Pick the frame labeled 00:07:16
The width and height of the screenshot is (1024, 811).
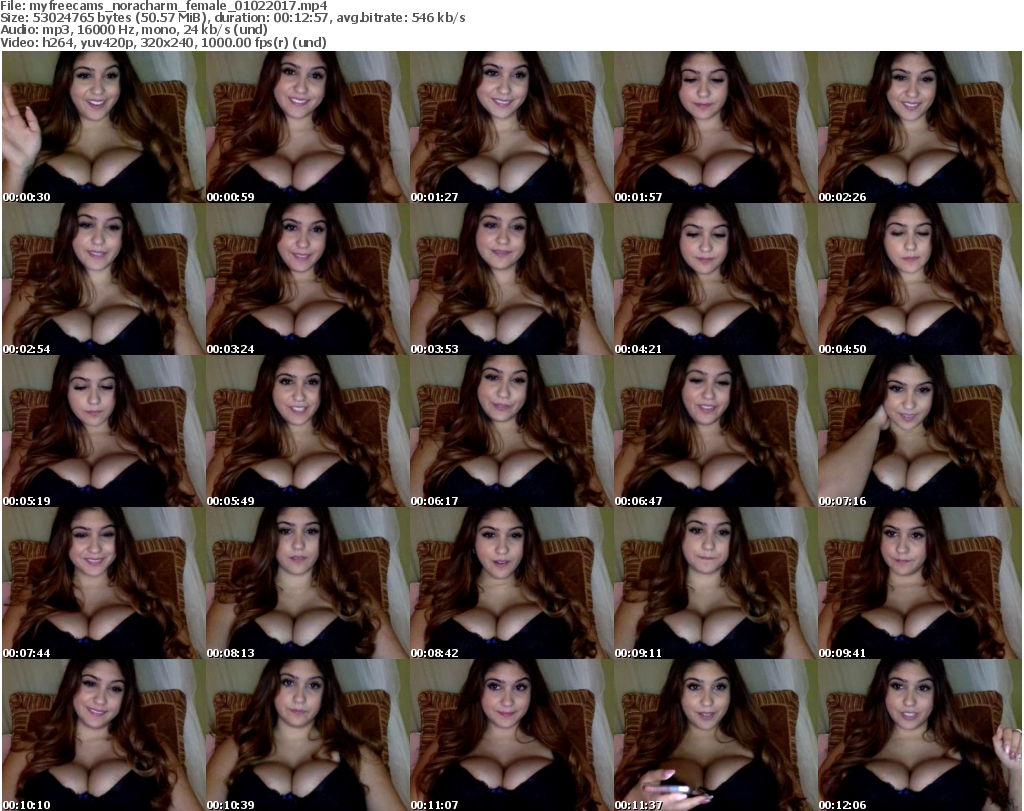coord(920,432)
